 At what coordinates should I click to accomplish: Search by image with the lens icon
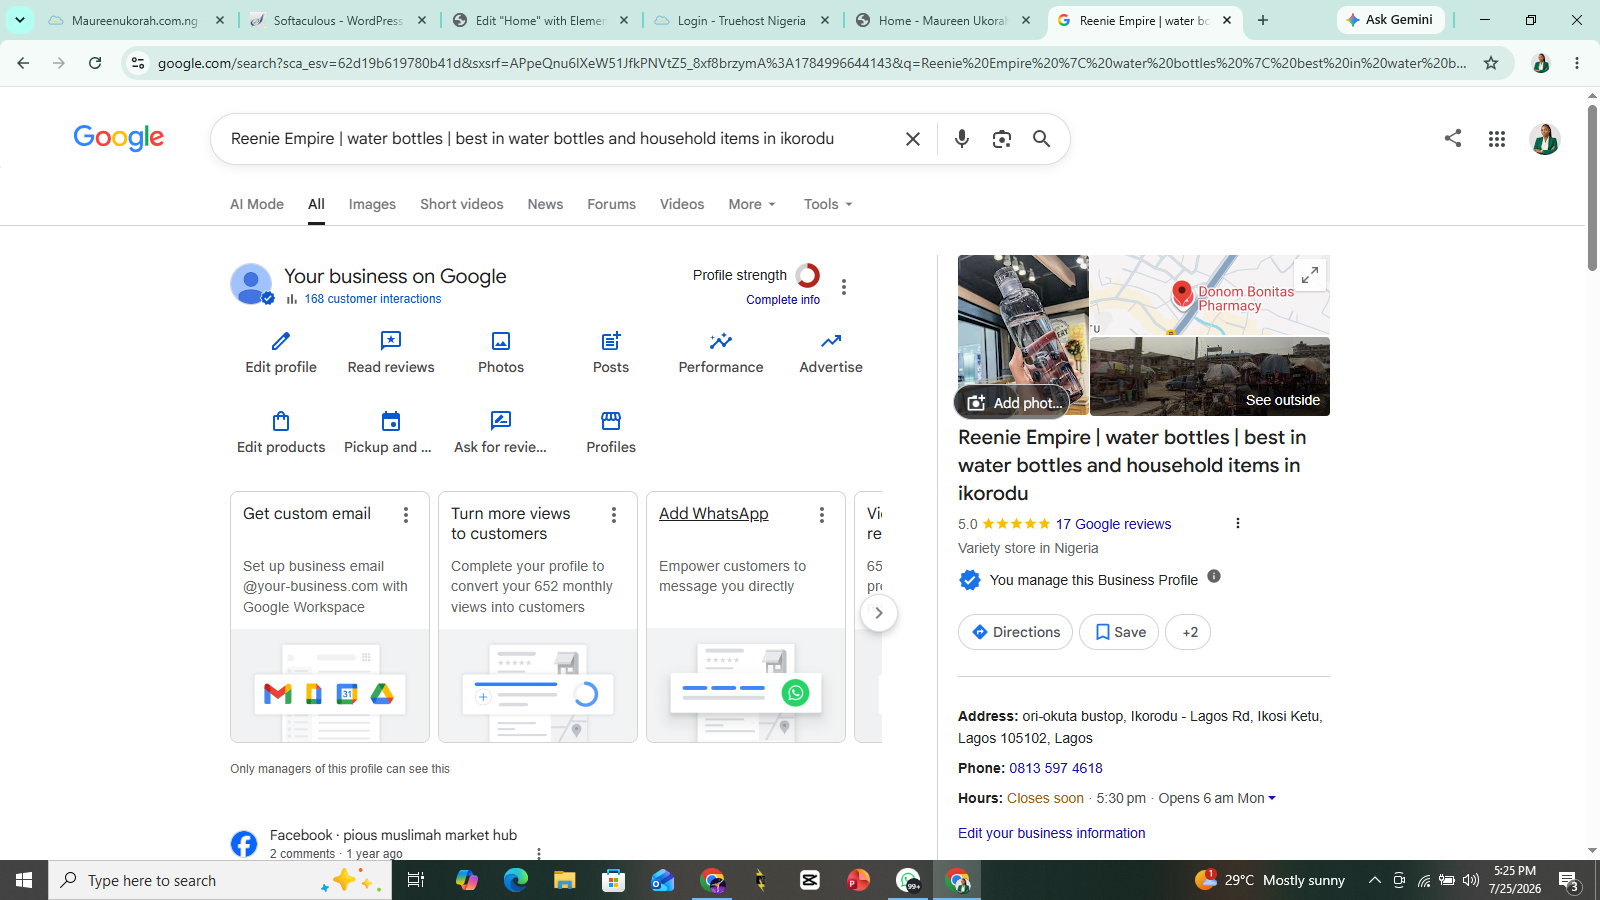tap(1002, 139)
